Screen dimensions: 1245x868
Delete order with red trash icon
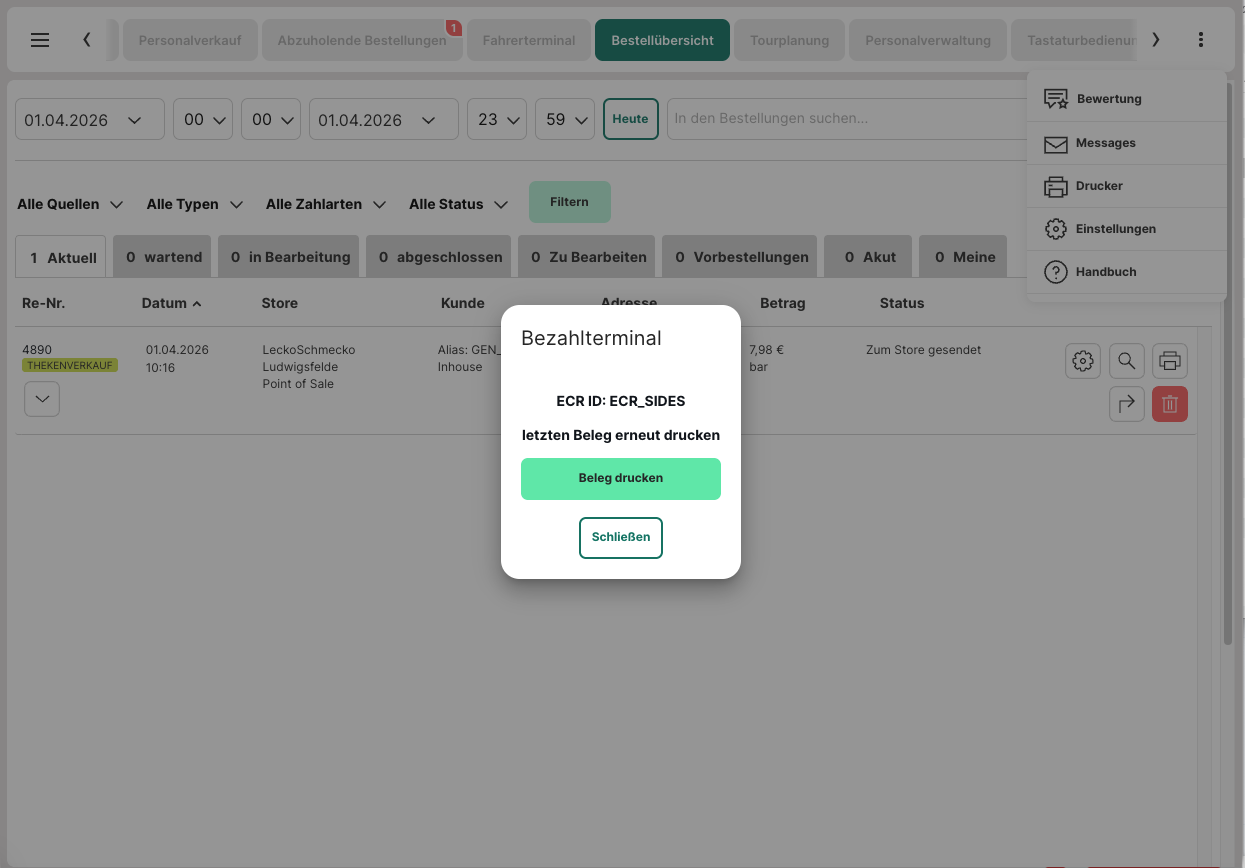point(1170,404)
